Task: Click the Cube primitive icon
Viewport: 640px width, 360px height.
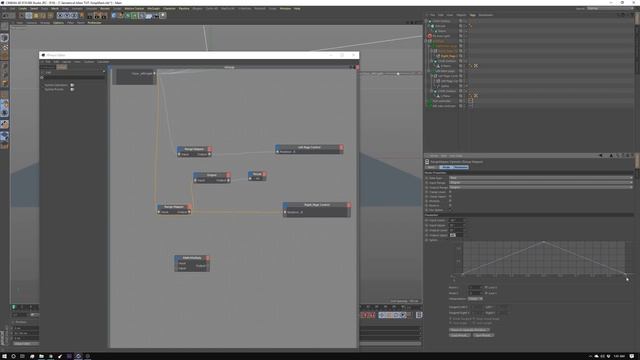Action: pyautogui.click(x=114, y=16)
